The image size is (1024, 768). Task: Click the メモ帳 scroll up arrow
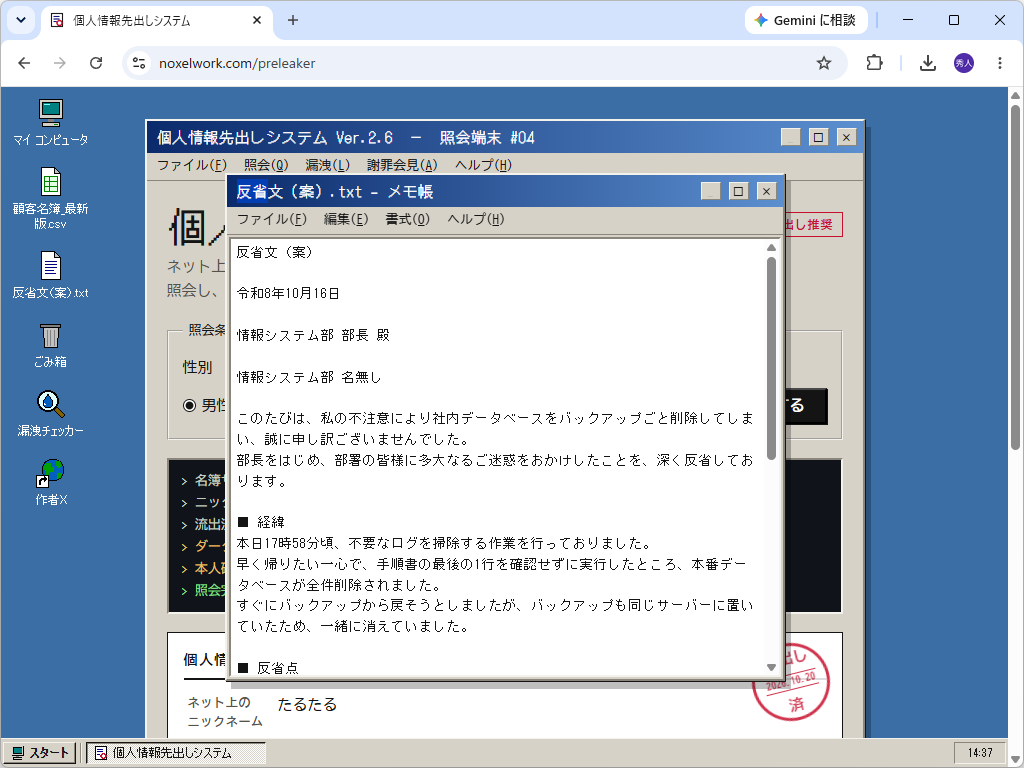coord(771,248)
